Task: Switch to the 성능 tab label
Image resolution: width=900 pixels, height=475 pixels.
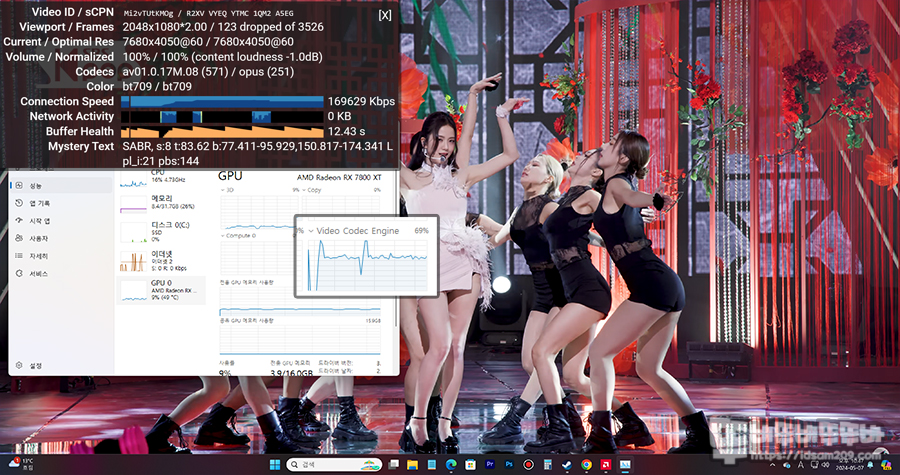Action: click(36, 186)
